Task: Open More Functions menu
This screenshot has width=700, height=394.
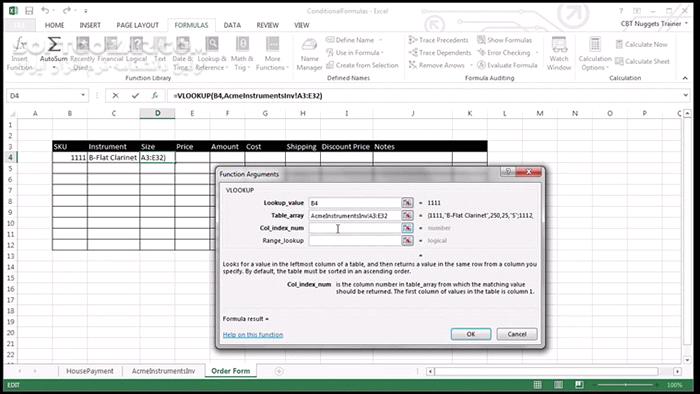Action: pyautogui.click(x=272, y=54)
